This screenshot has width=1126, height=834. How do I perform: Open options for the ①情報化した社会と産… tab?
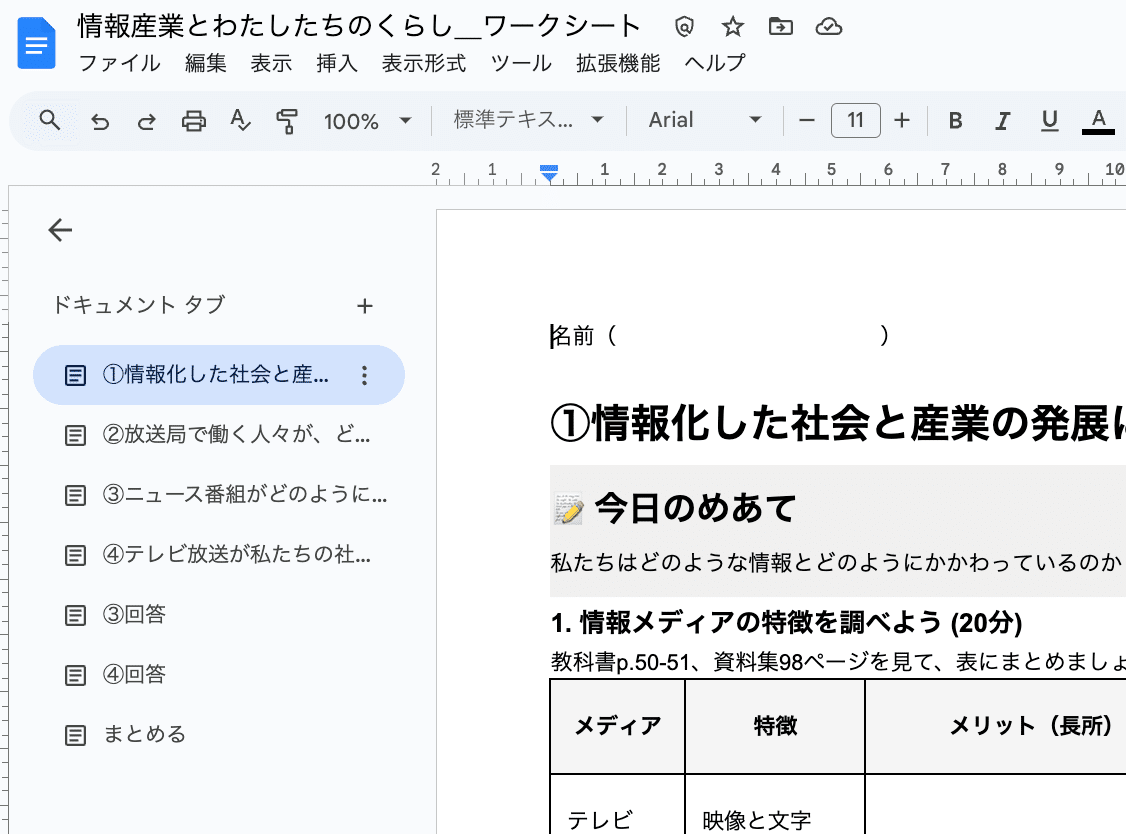365,375
